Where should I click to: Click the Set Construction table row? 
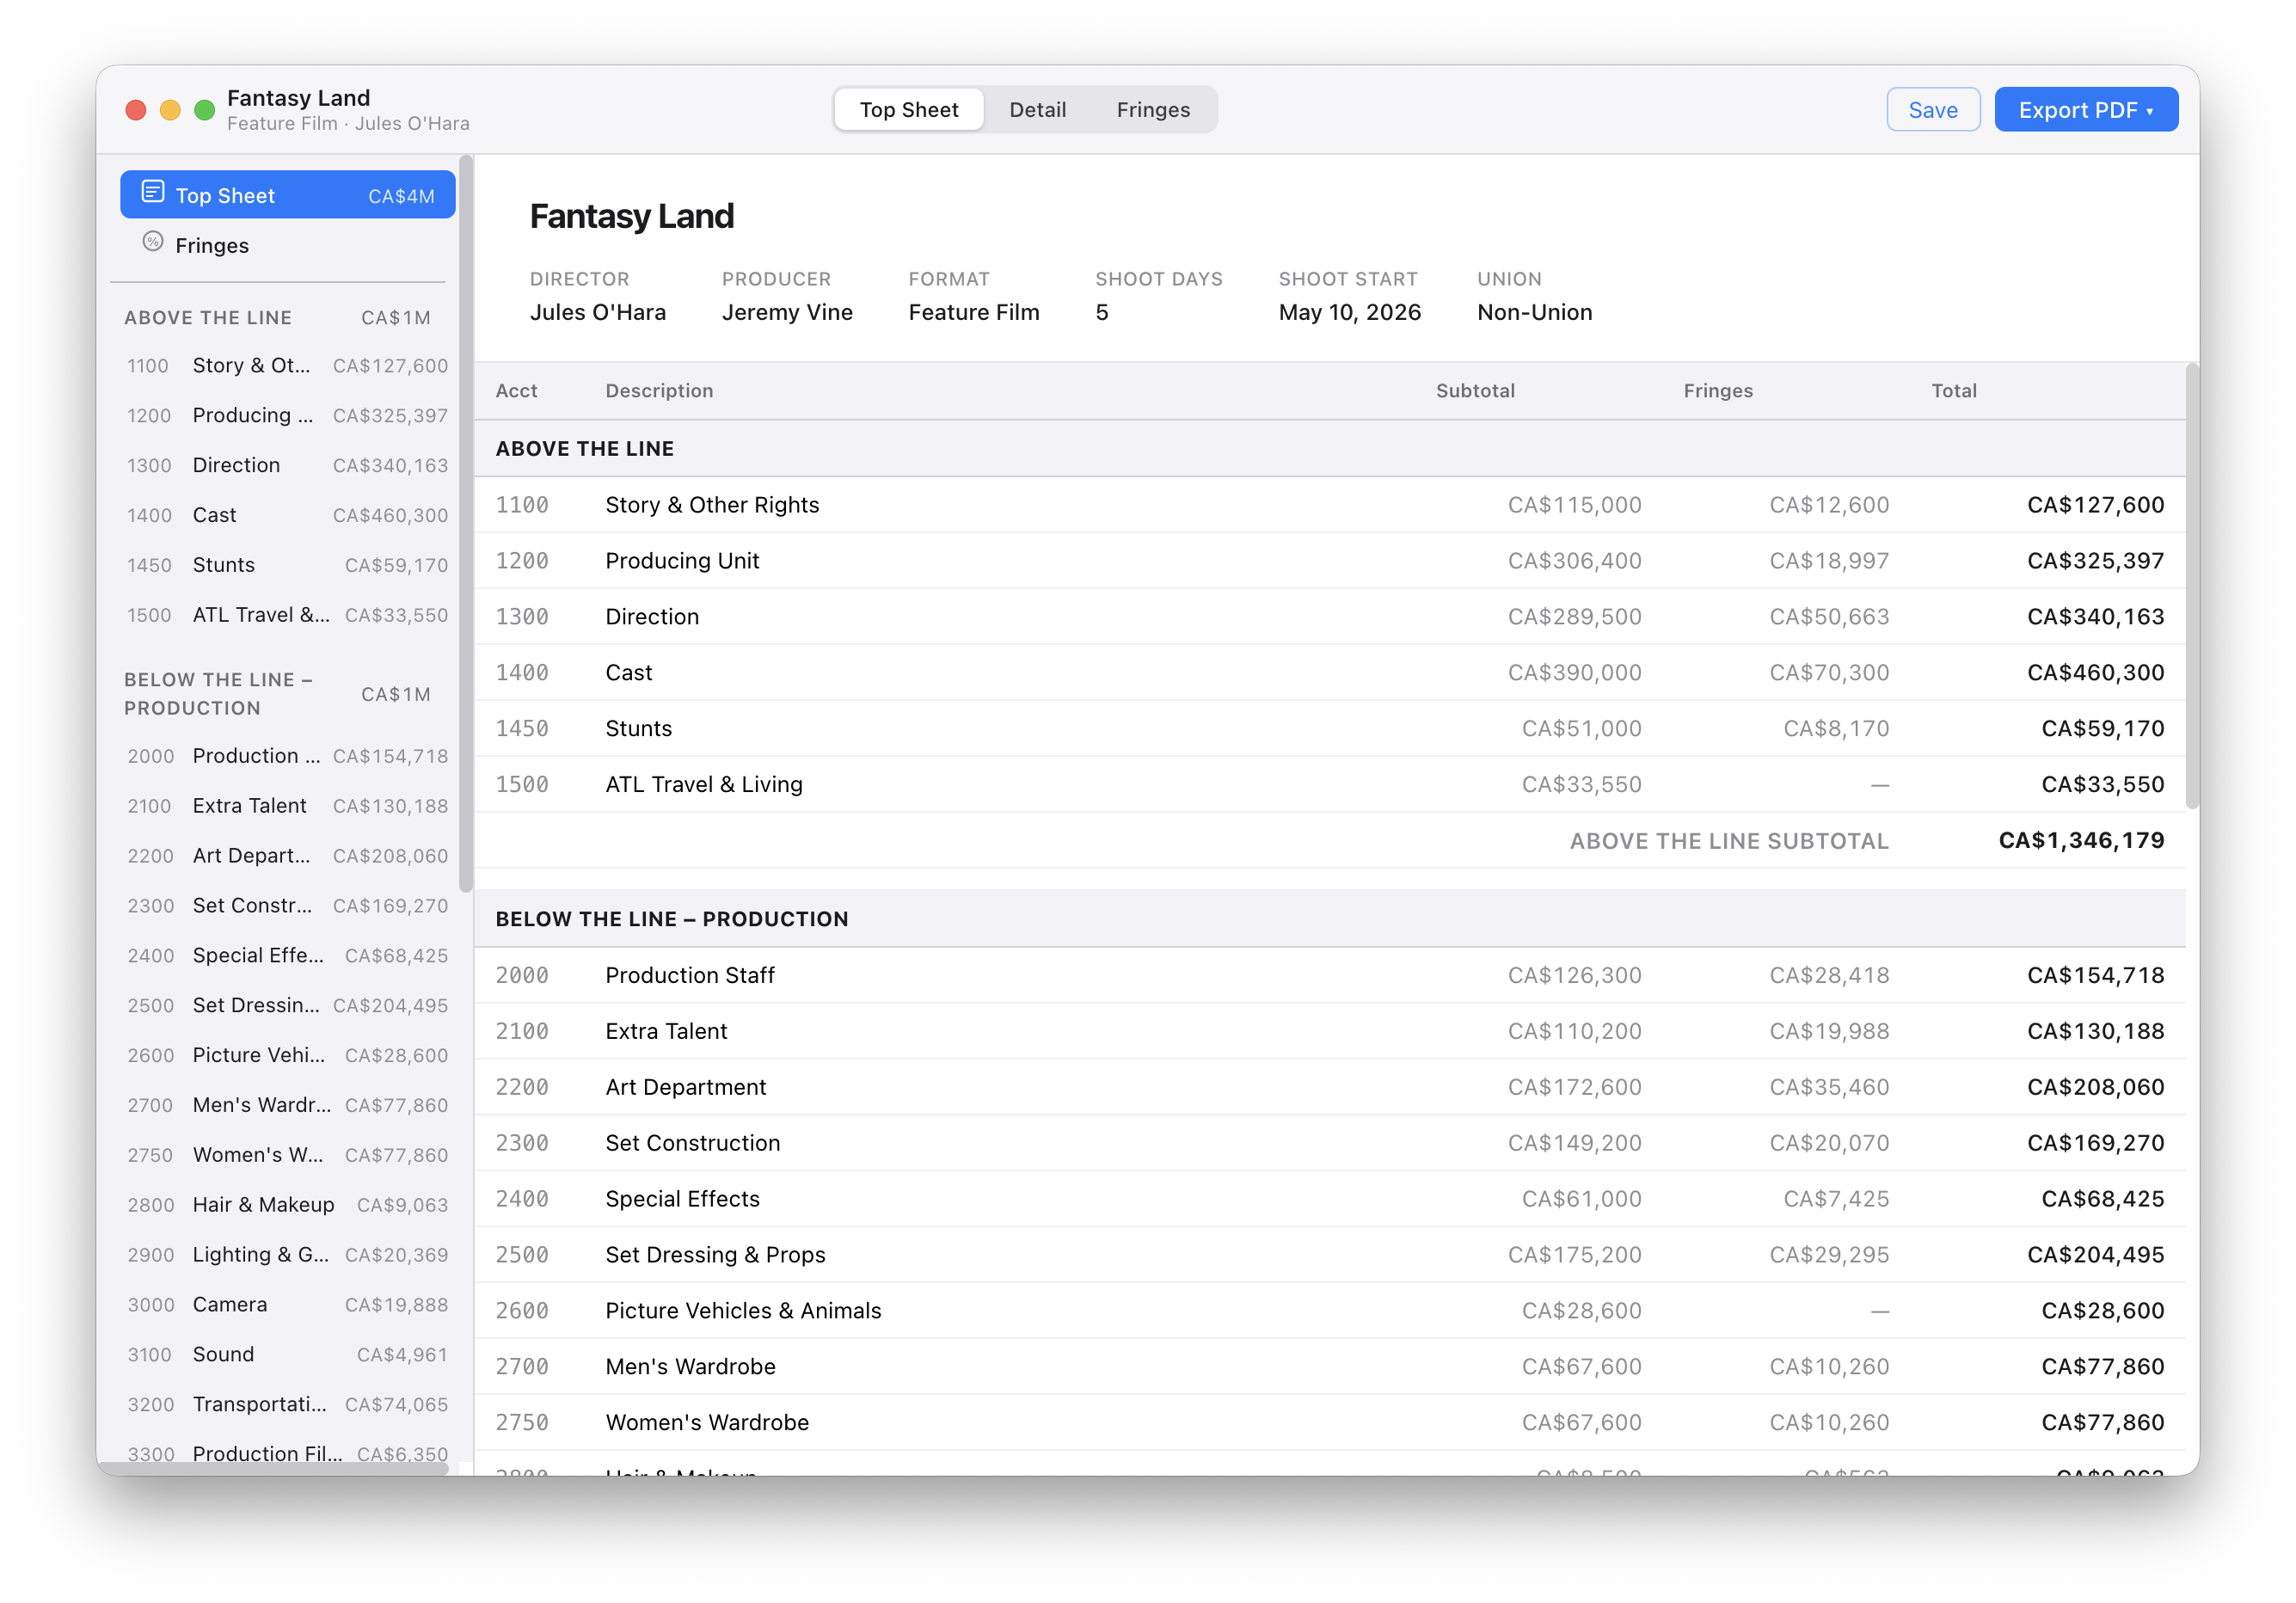(1330, 1144)
